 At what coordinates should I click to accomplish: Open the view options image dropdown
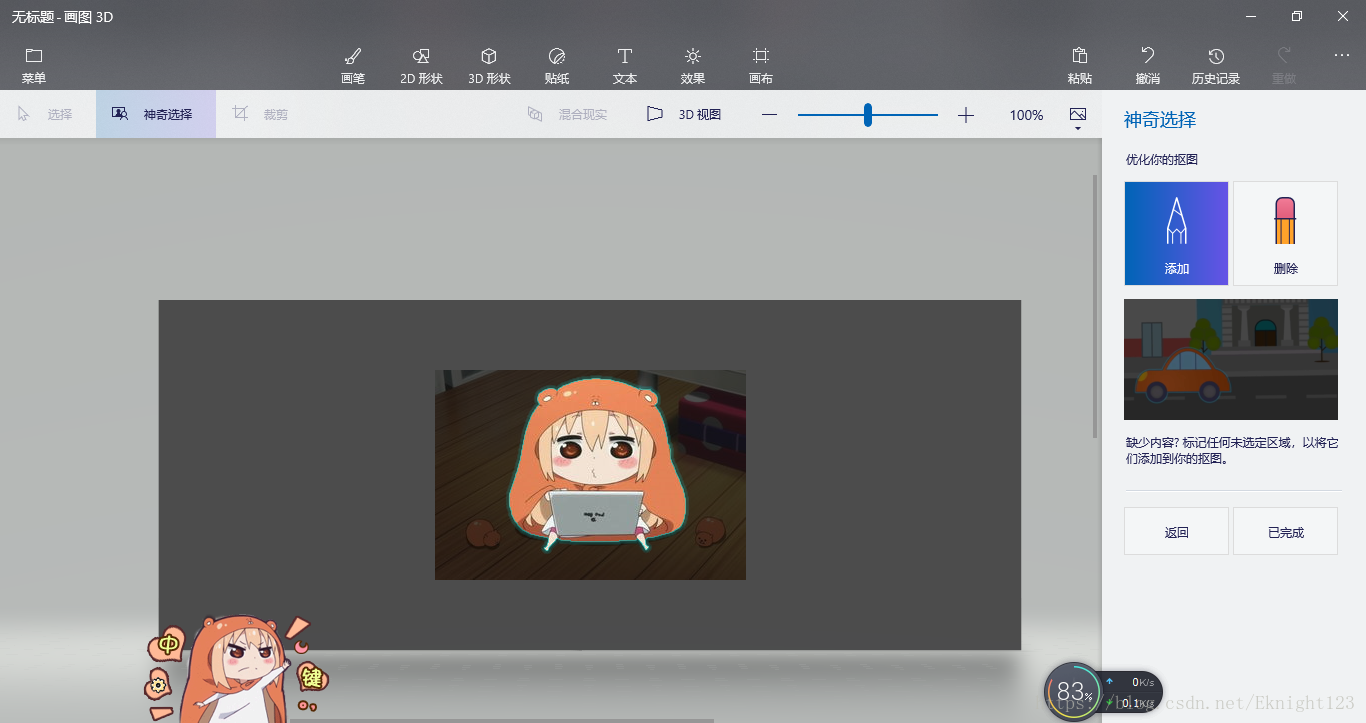[x=1077, y=118]
